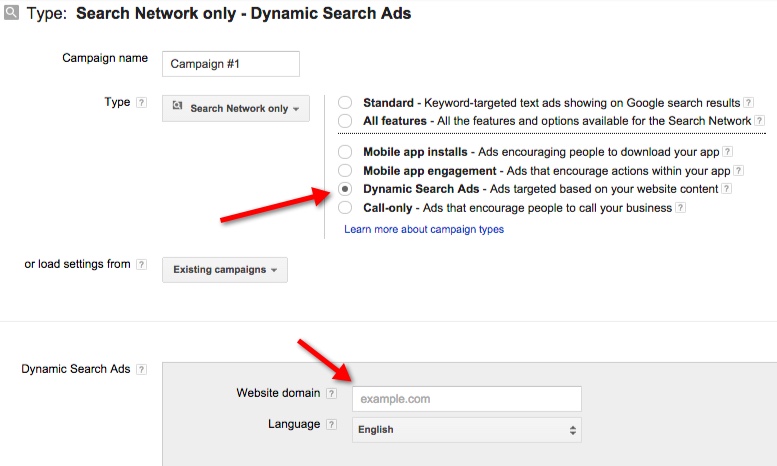Click help icon after Dynamic Search Ads description
Viewport: 777px width, 466px height.
pos(726,189)
